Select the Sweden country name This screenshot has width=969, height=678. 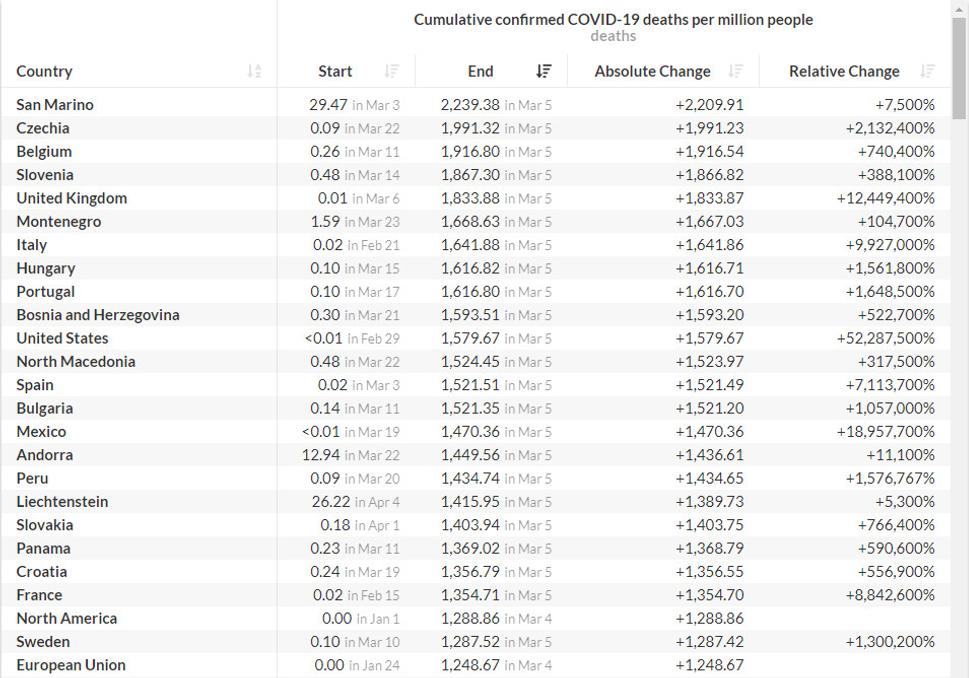click(x=43, y=642)
